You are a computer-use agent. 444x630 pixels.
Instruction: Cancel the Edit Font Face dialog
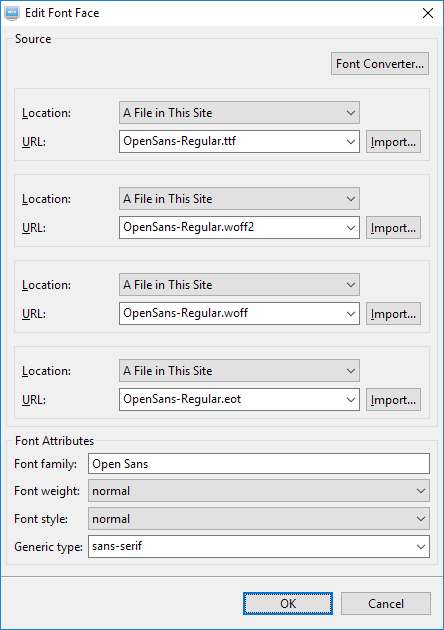click(x=386, y=603)
